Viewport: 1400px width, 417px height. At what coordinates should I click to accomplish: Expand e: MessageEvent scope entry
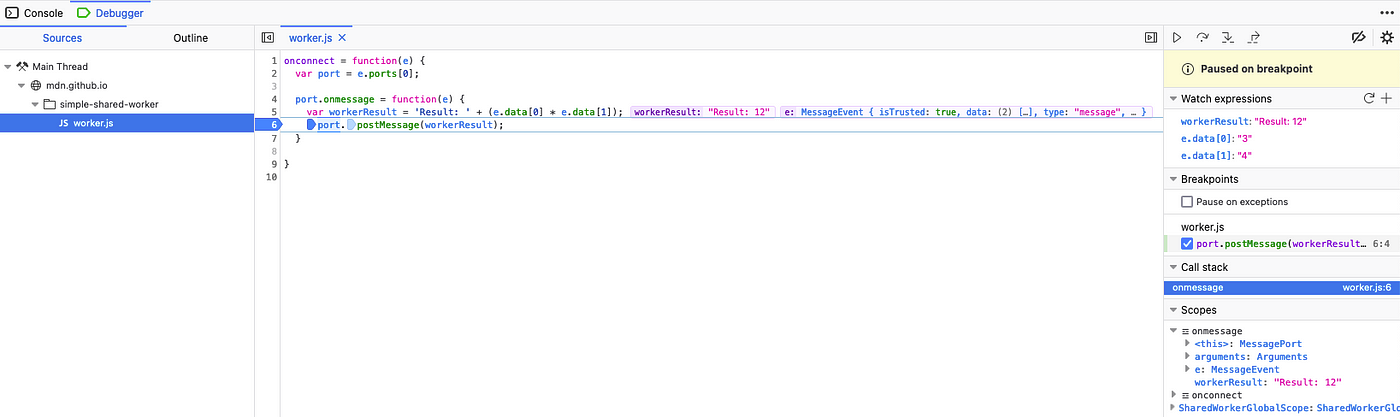1187,370
